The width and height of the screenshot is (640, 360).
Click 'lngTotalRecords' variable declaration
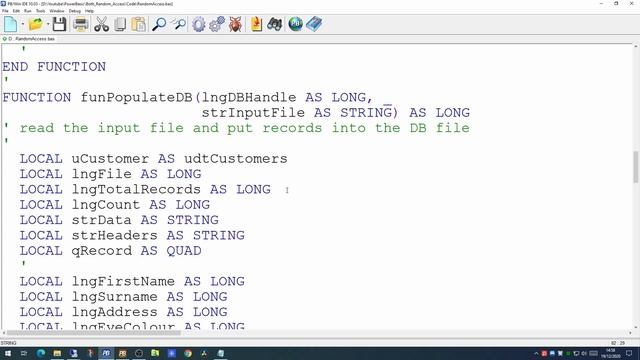[136, 189]
